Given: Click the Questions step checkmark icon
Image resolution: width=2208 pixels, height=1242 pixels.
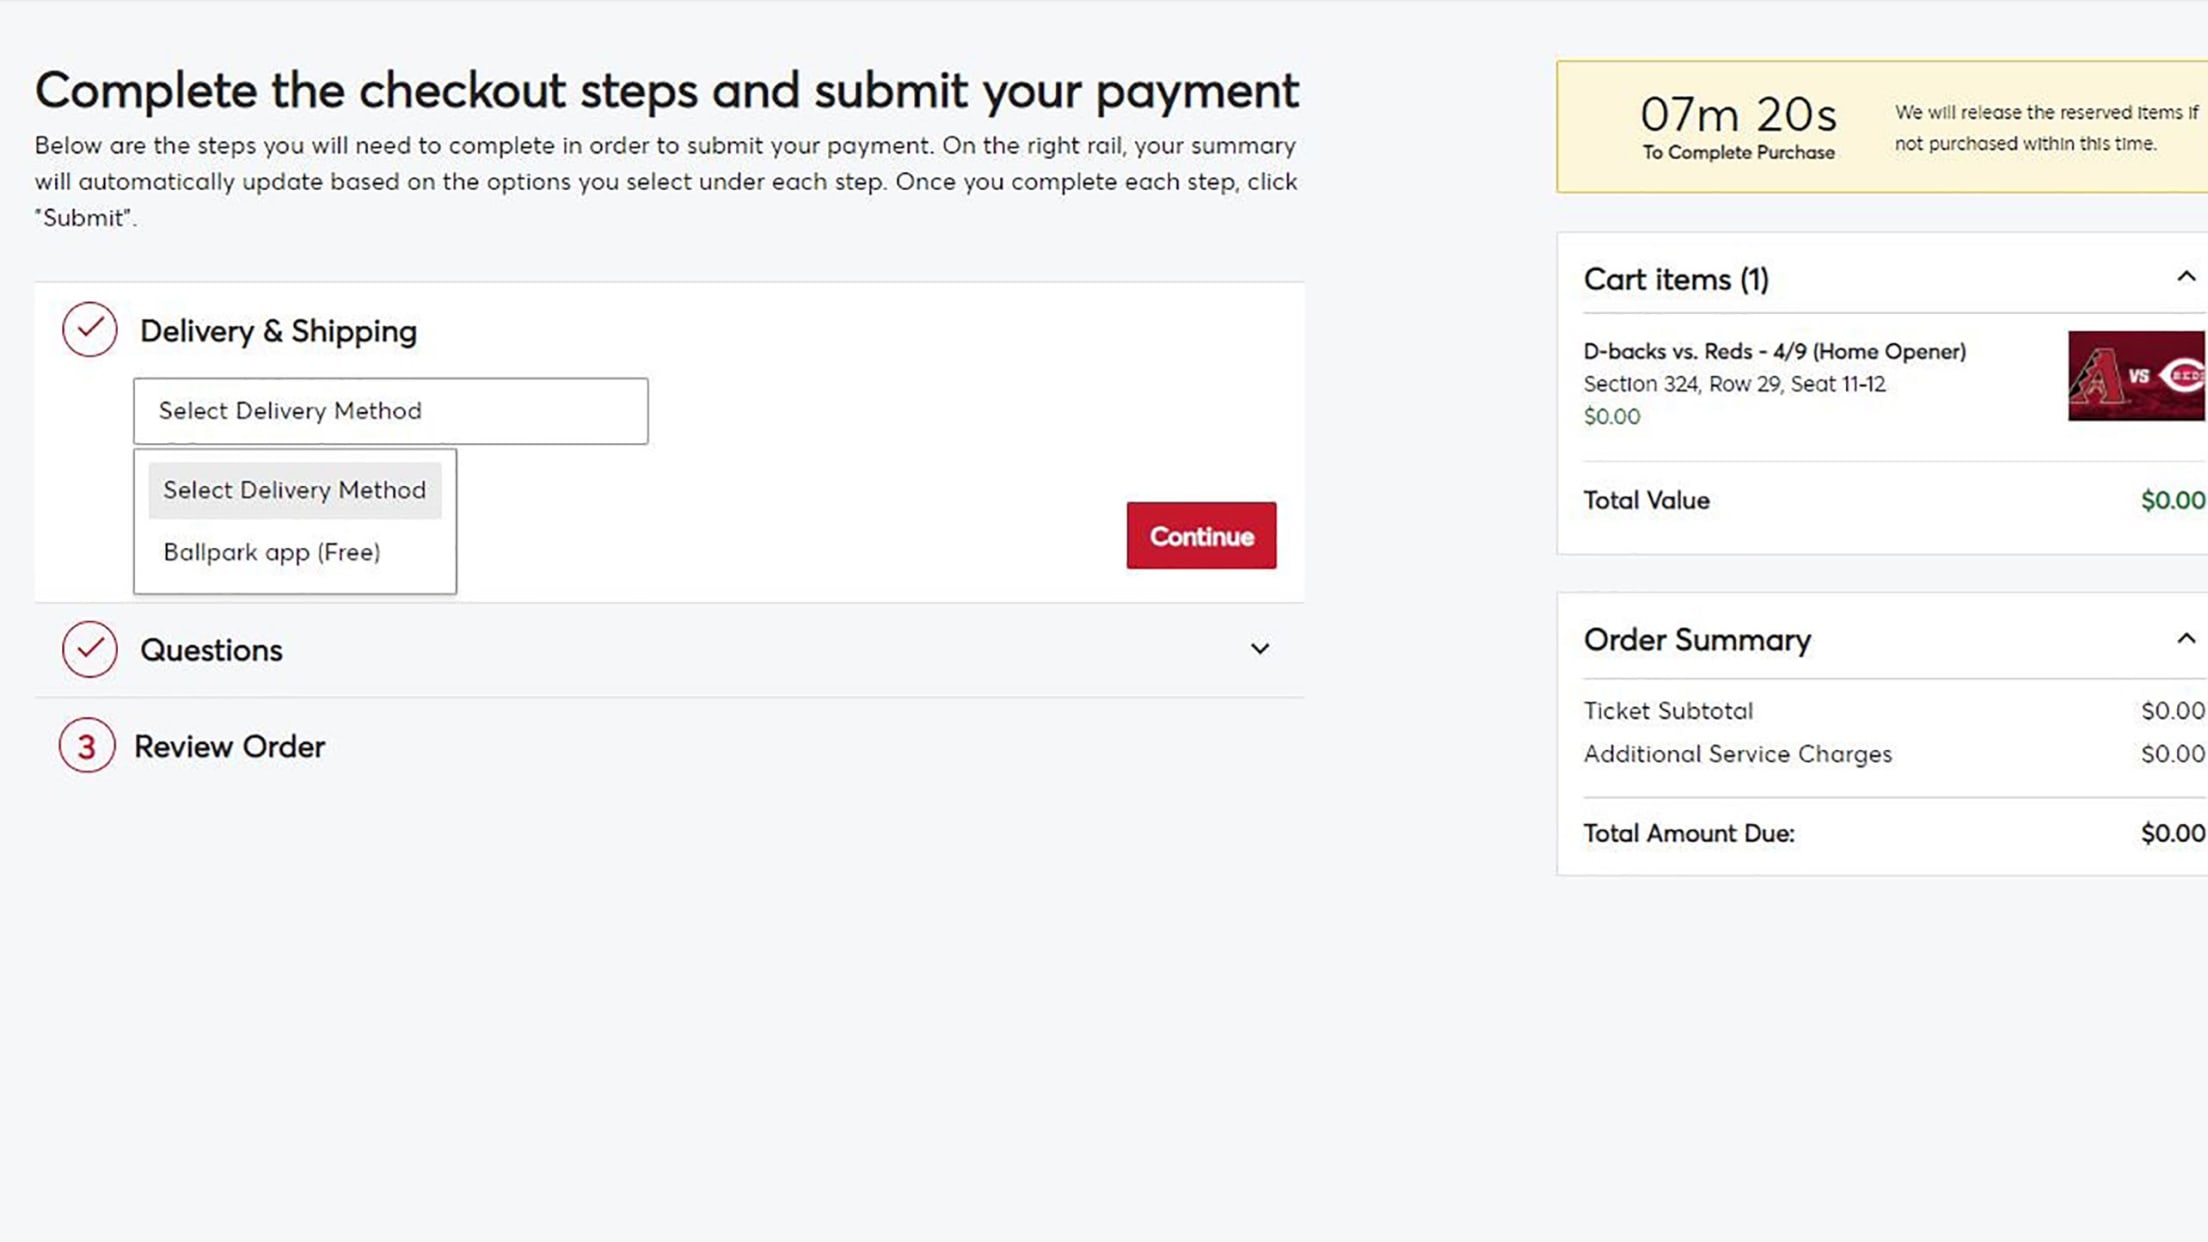Looking at the screenshot, I should (90, 649).
